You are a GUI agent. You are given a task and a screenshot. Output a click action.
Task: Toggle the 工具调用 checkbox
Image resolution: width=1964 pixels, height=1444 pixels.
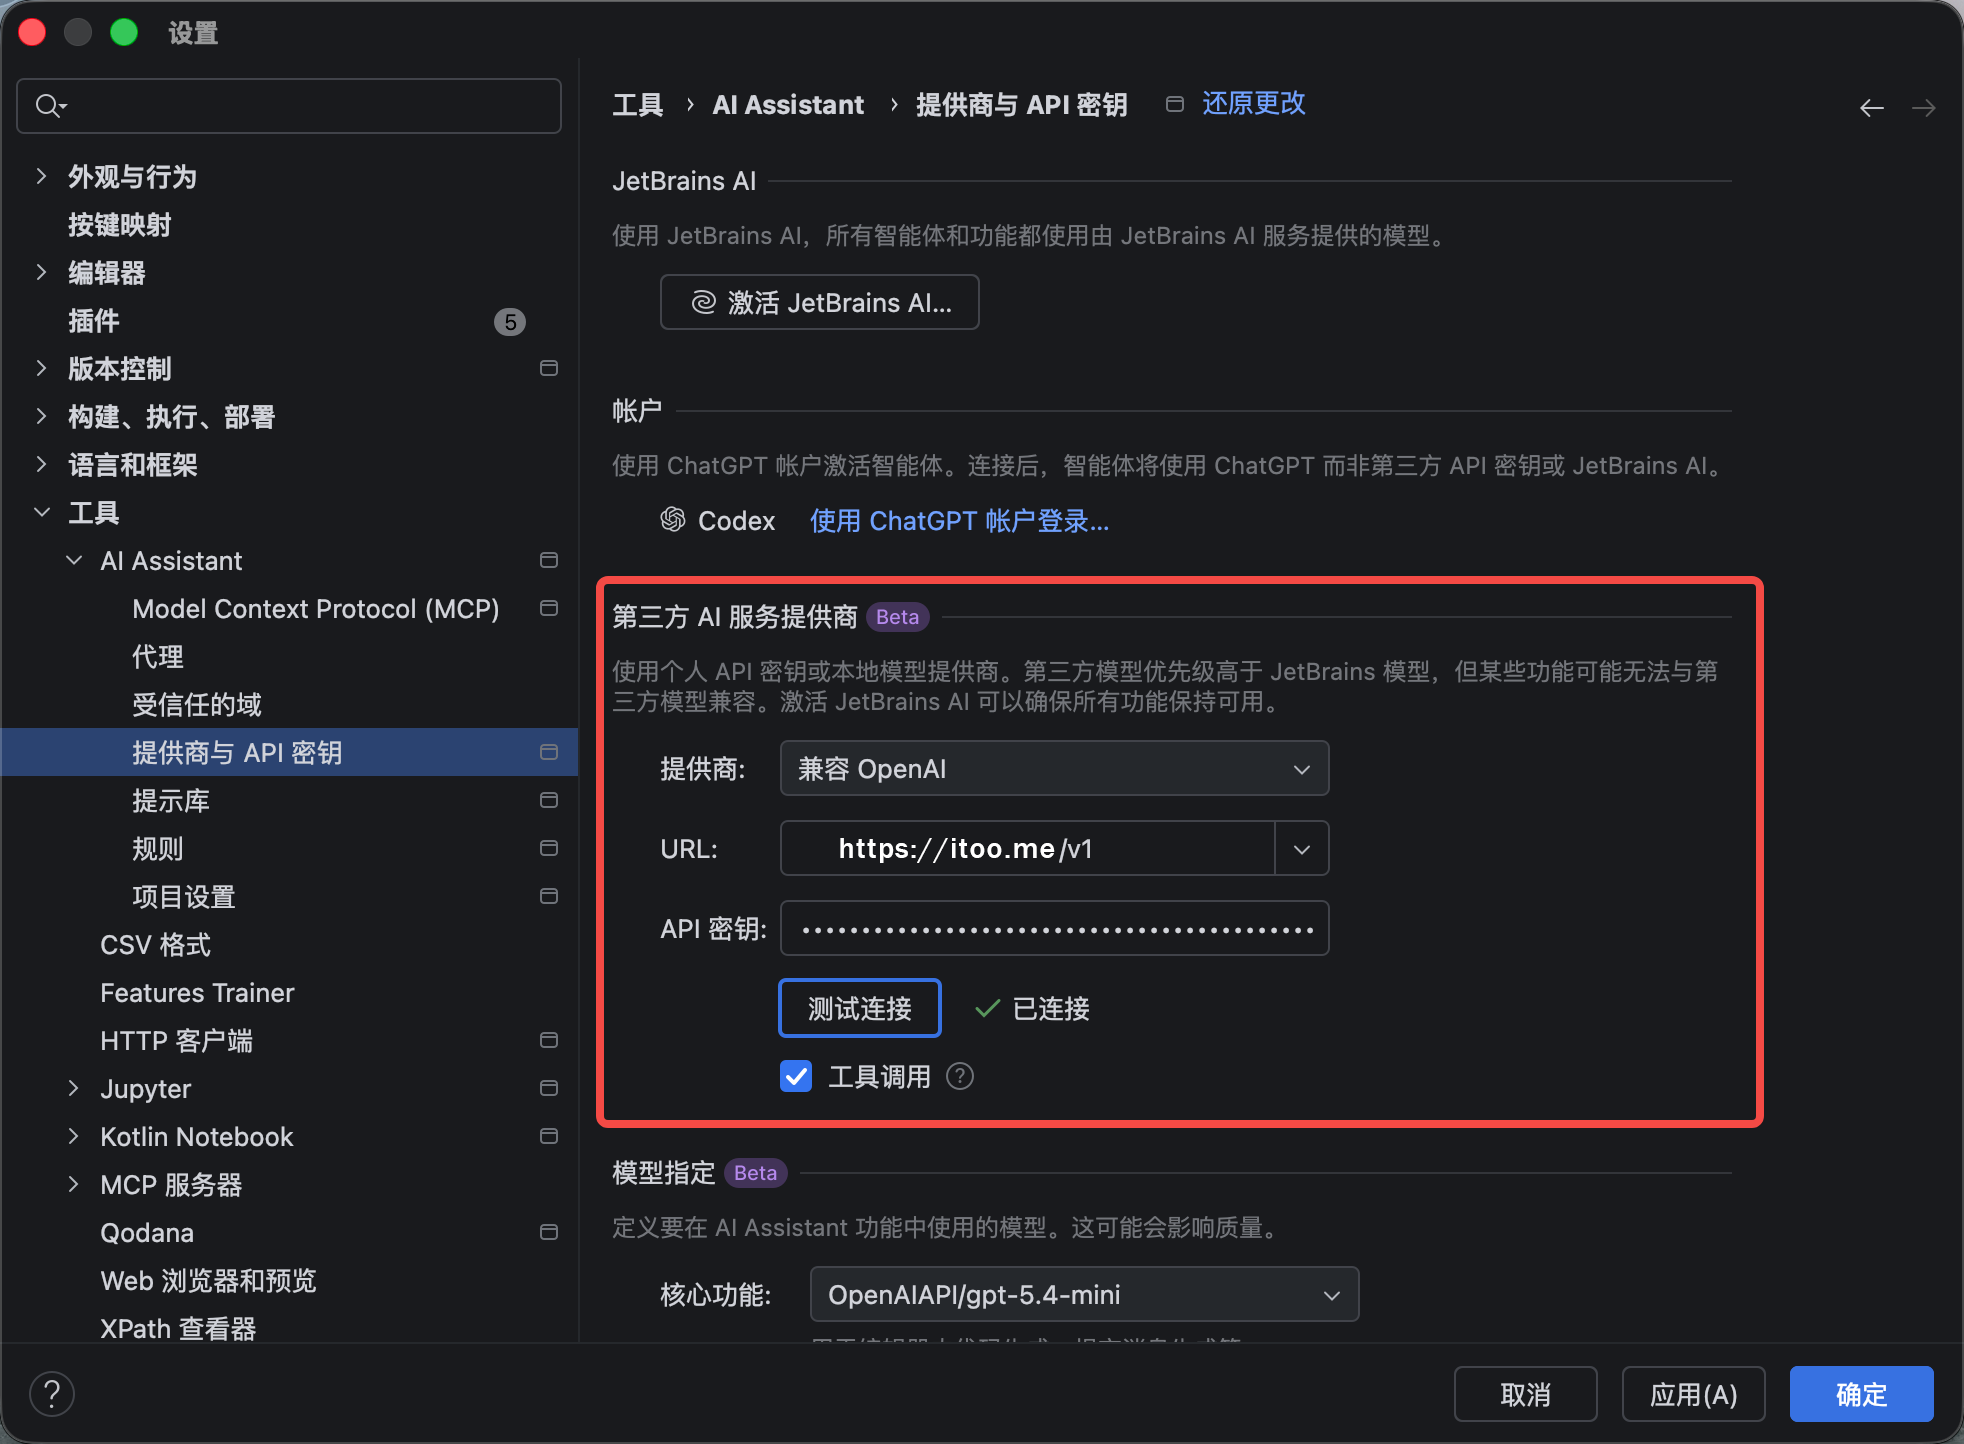coord(796,1076)
